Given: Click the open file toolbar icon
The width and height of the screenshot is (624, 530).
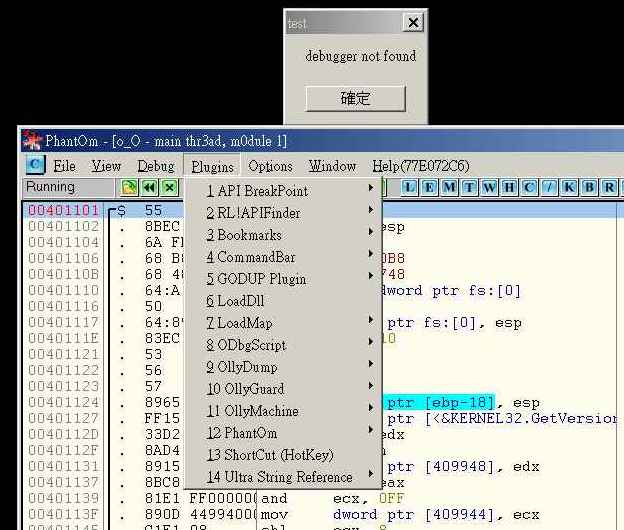Looking at the screenshot, I should point(129,187).
